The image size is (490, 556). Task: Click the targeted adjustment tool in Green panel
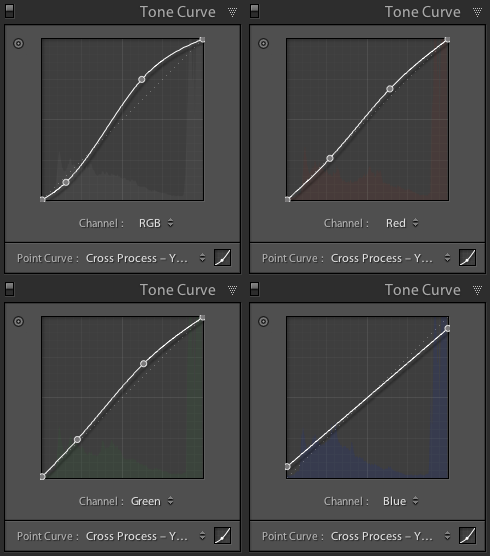click(x=18, y=322)
